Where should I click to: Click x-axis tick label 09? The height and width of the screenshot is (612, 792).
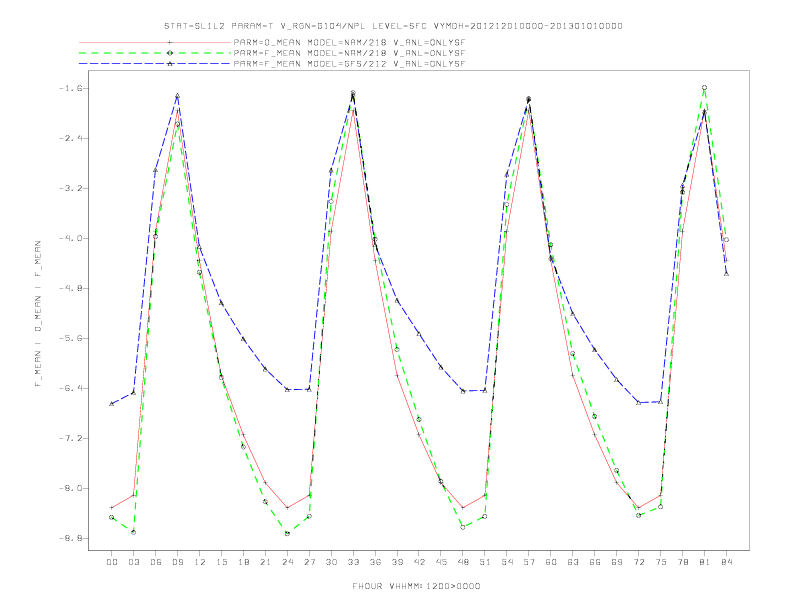coord(177,562)
